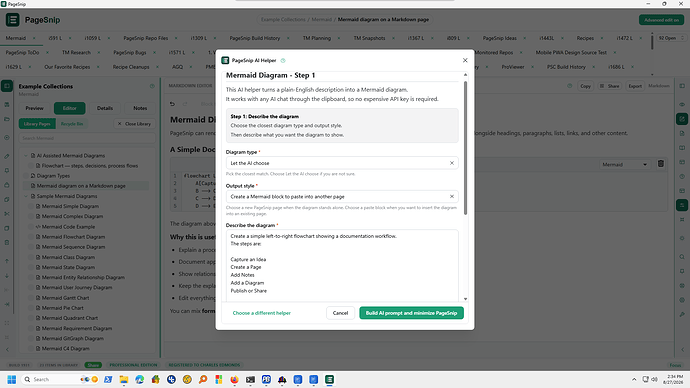Close the Mermaid tab
Image resolution: width=690 pixels, height=388 pixels.
(x=34, y=38)
